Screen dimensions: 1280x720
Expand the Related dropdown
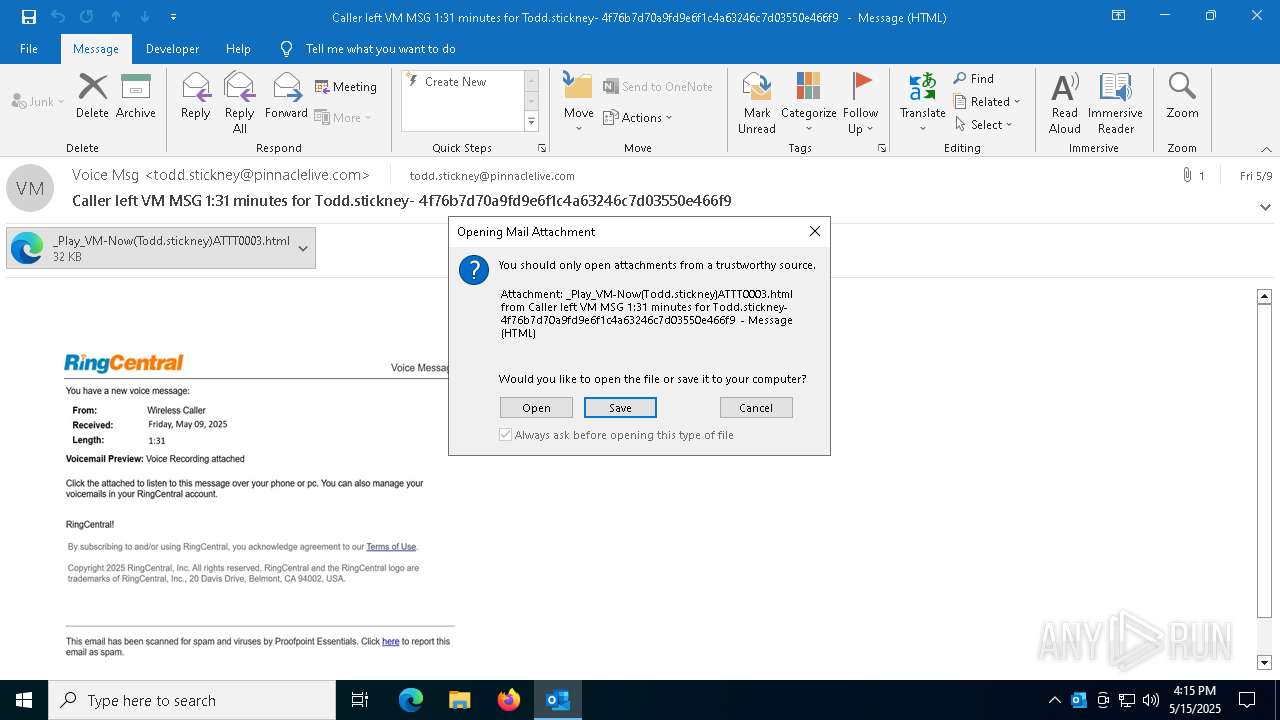click(x=987, y=102)
